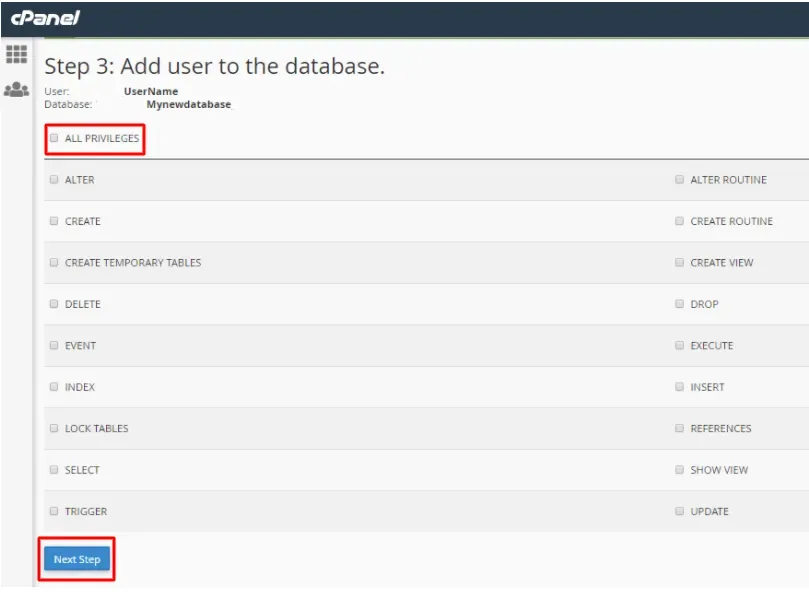809x598 pixels.
Task: Open the user manager people icon
Action: click(x=17, y=90)
